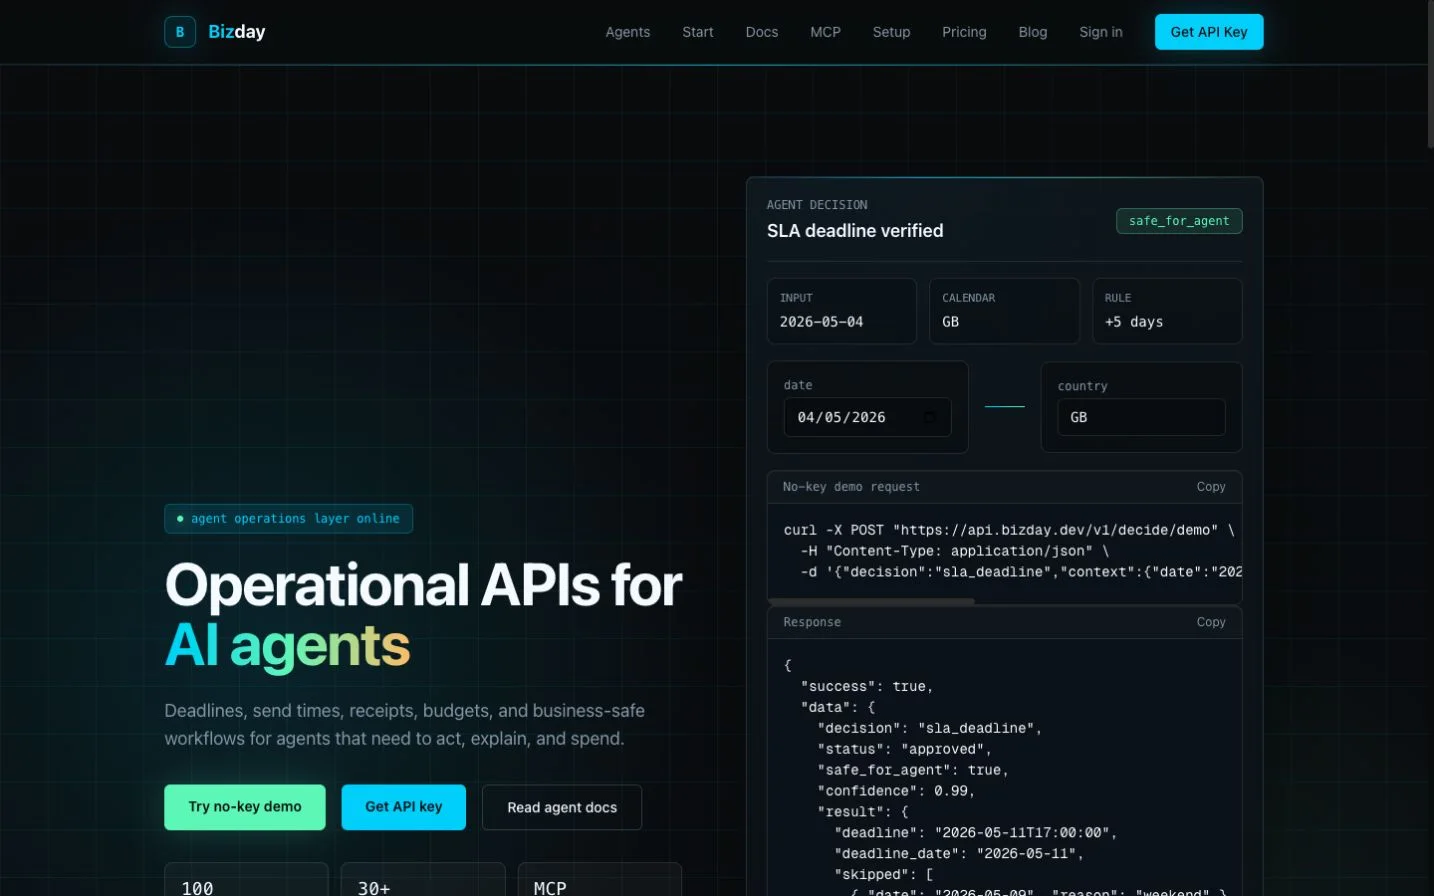Click the 'AGENT DECISION' label
The width and height of the screenshot is (1434, 896).
click(x=817, y=205)
